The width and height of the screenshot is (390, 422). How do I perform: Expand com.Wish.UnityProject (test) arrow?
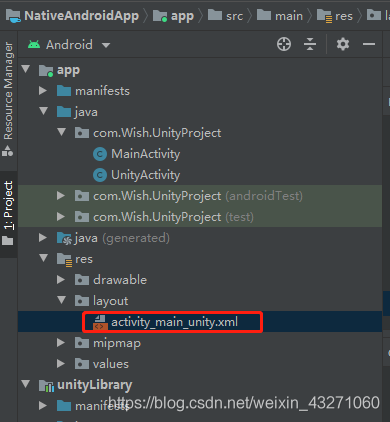point(61,217)
